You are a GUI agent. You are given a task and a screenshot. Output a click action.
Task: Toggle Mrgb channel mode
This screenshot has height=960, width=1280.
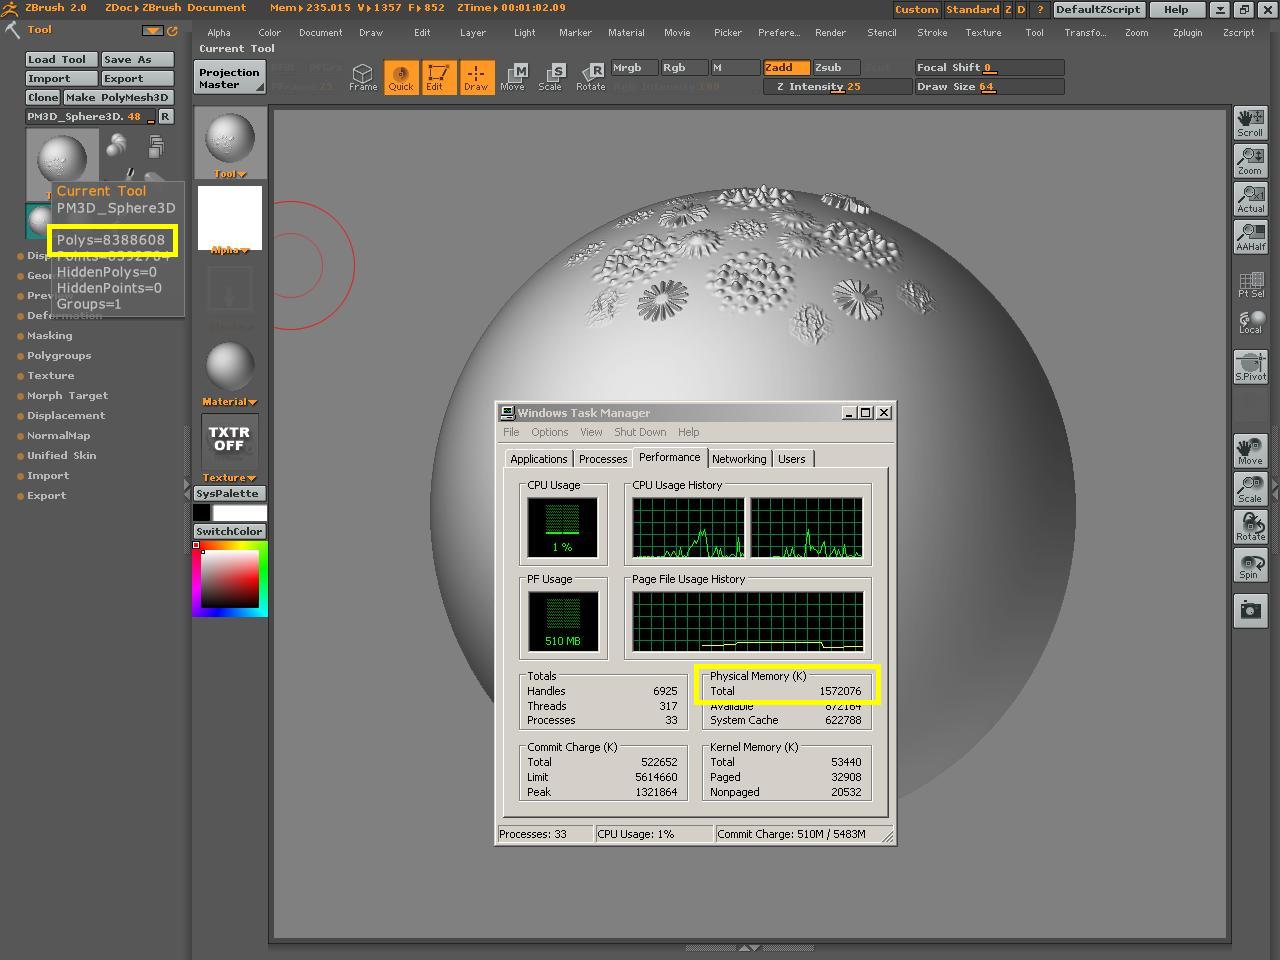point(634,68)
